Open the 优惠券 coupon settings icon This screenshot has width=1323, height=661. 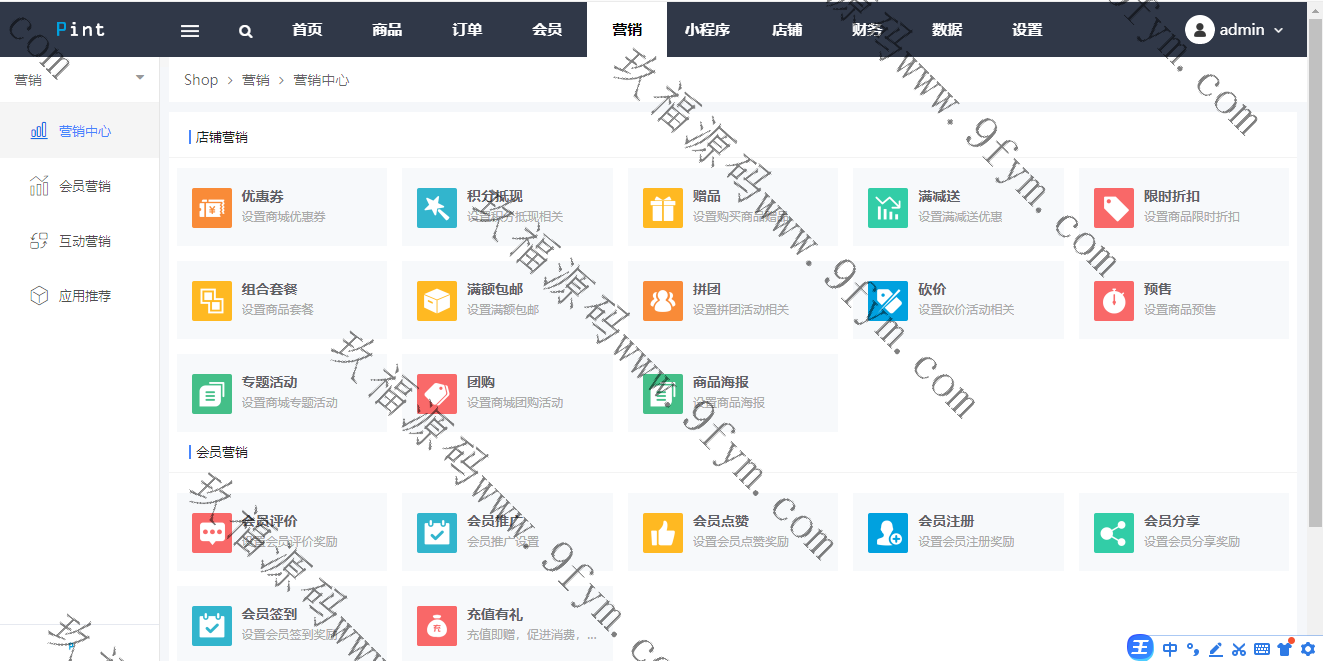[x=212, y=208]
